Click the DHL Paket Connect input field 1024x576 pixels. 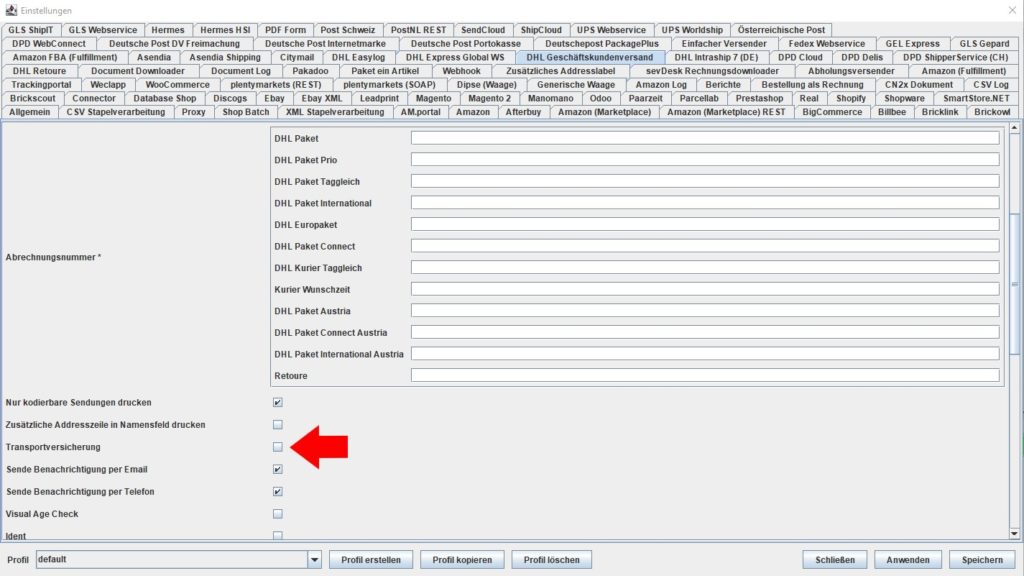point(705,246)
